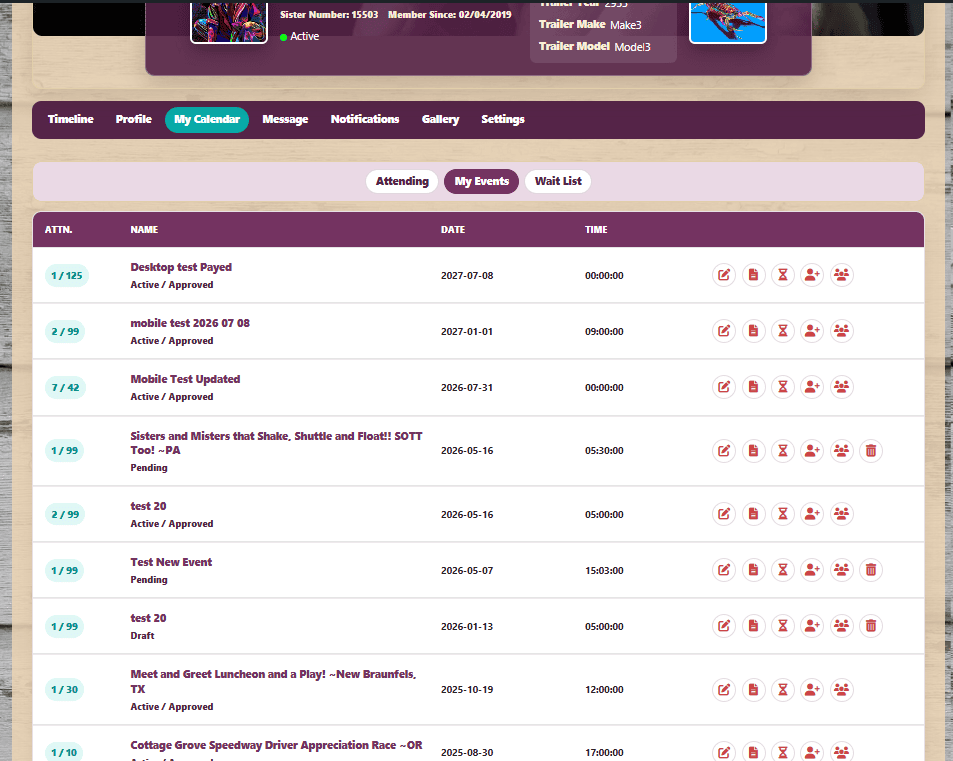Open document icon for mobile test 2026 07 08
953x761 pixels.
754,331
